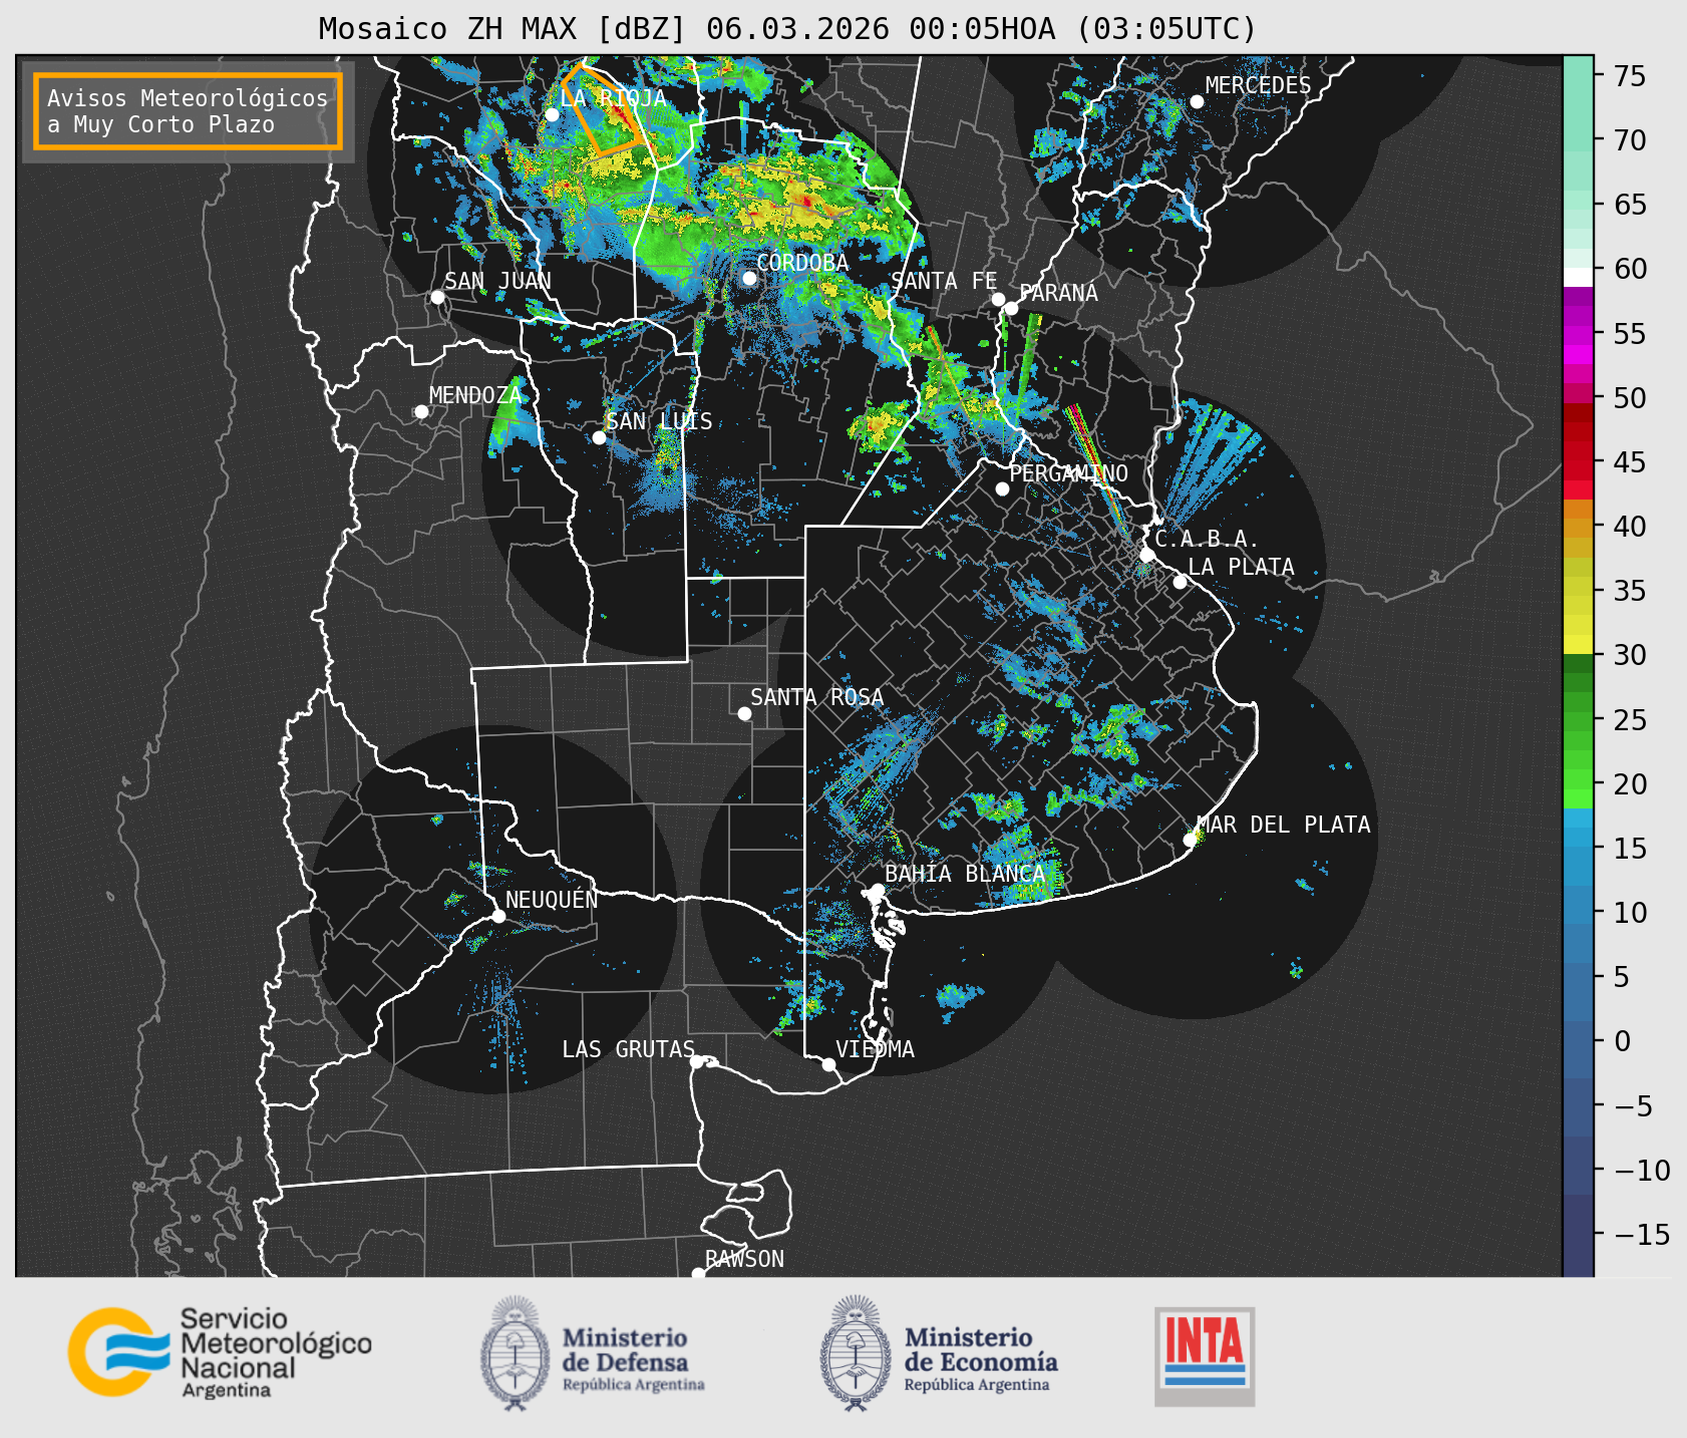Click the map title 'Mosaico ZH MAX [dBZ]'
This screenshot has height=1438, width=1687.
tap(503, 29)
